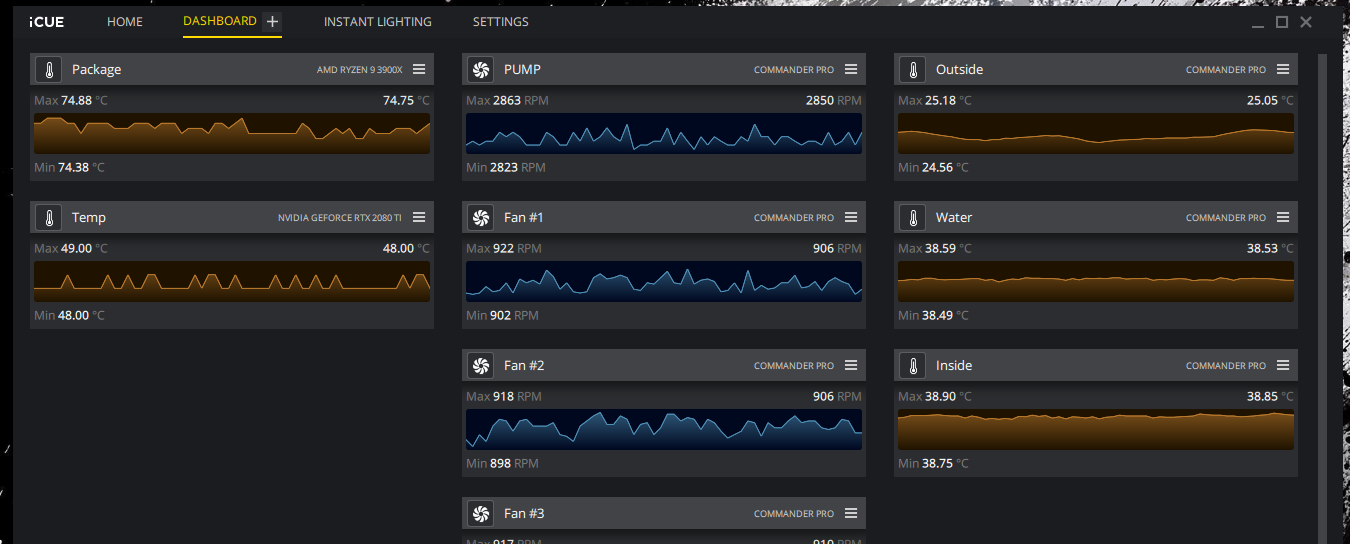1350x544 pixels.
Task: Switch to the SETTINGS tab
Action: [501, 21]
